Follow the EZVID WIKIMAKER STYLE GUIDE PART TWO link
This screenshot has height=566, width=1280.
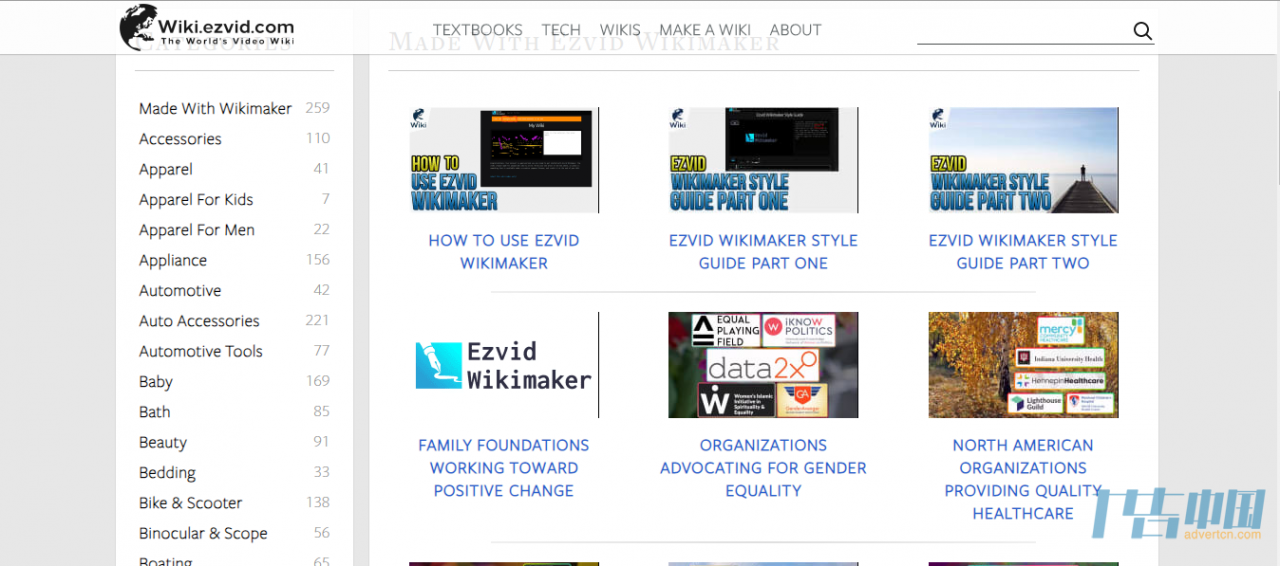click(1023, 252)
